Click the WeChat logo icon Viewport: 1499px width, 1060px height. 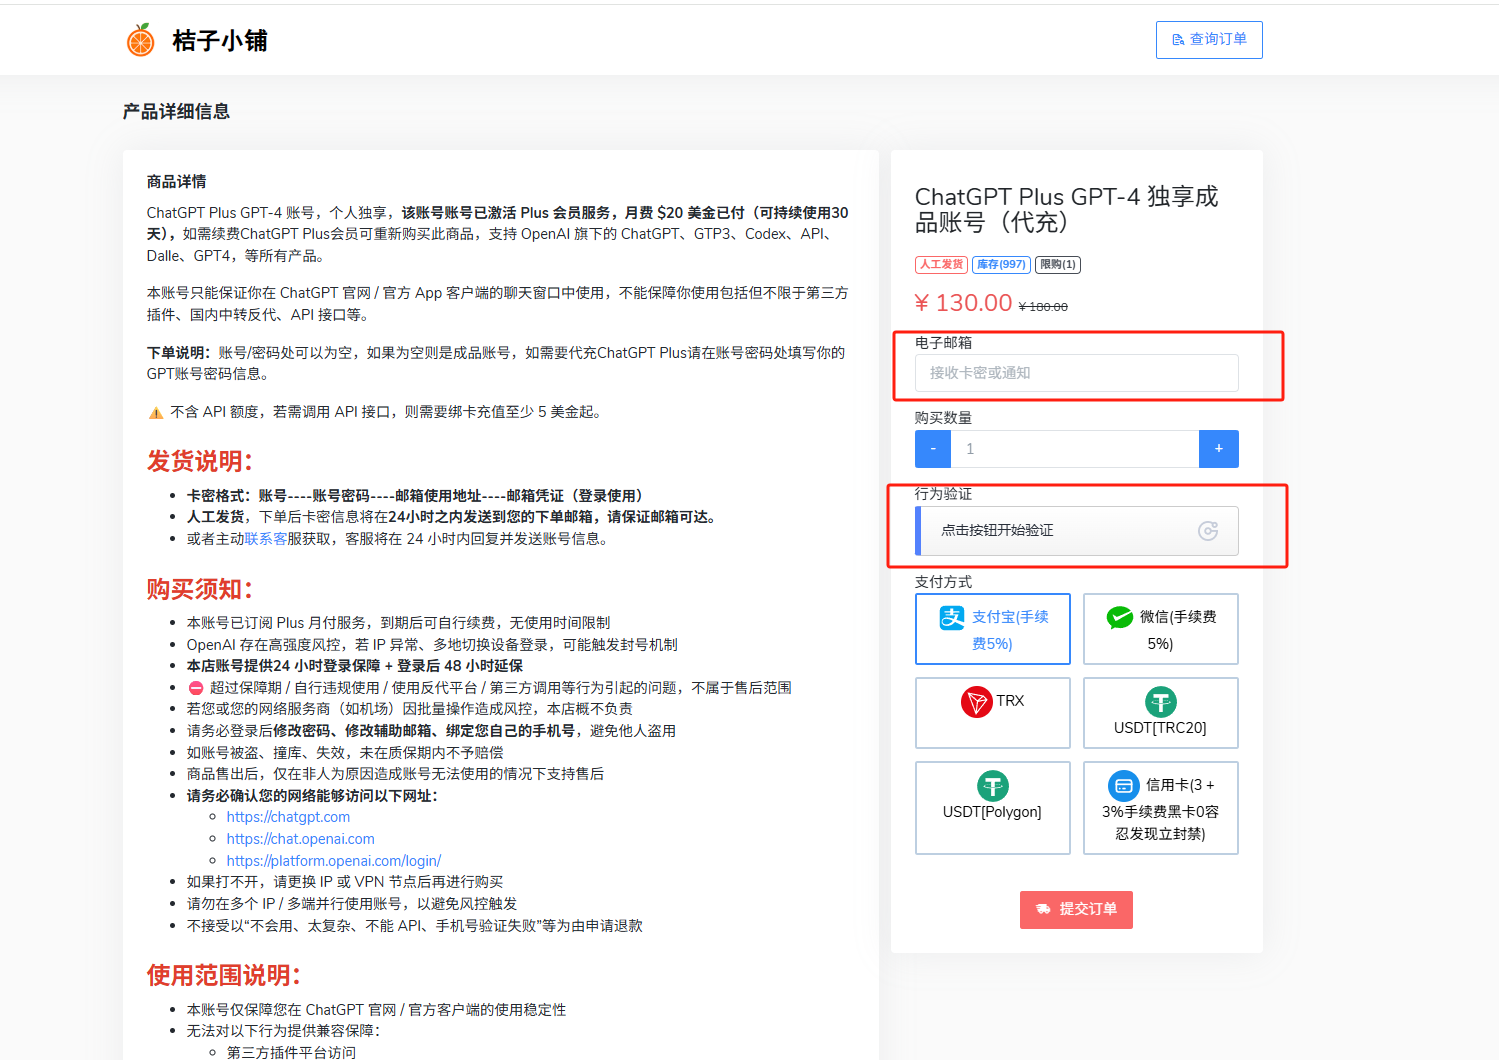pos(1120,618)
